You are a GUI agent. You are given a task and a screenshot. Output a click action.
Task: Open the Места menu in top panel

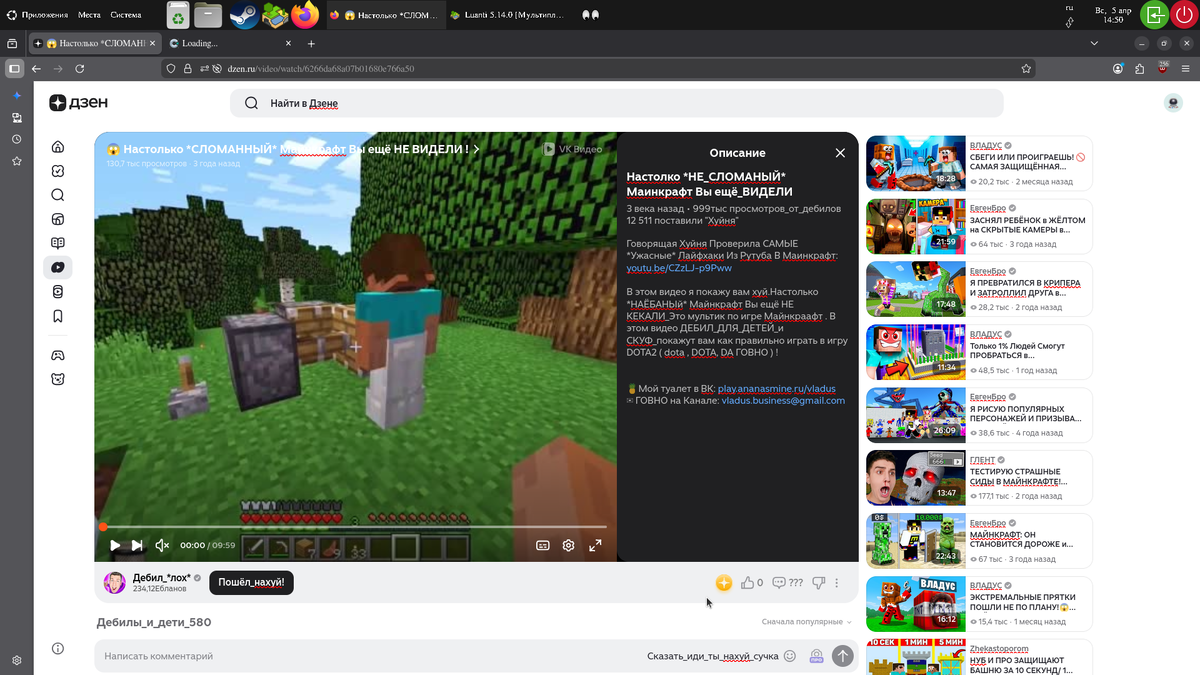pyautogui.click(x=89, y=15)
